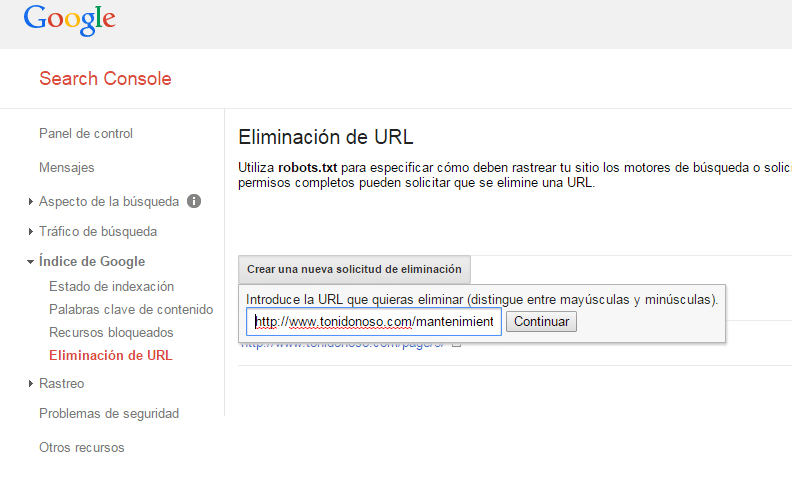Image resolution: width=792 pixels, height=477 pixels.
Task: Open Otros recursos
Action: pos(81,447)
